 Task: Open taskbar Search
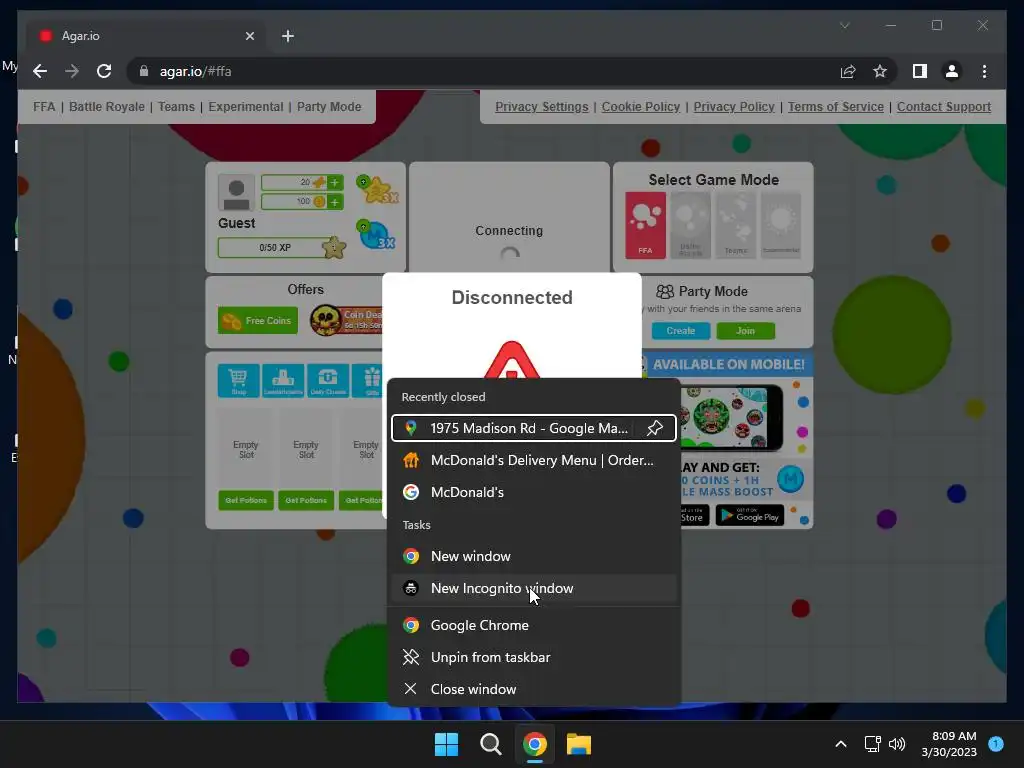click(x=490, y=744)
